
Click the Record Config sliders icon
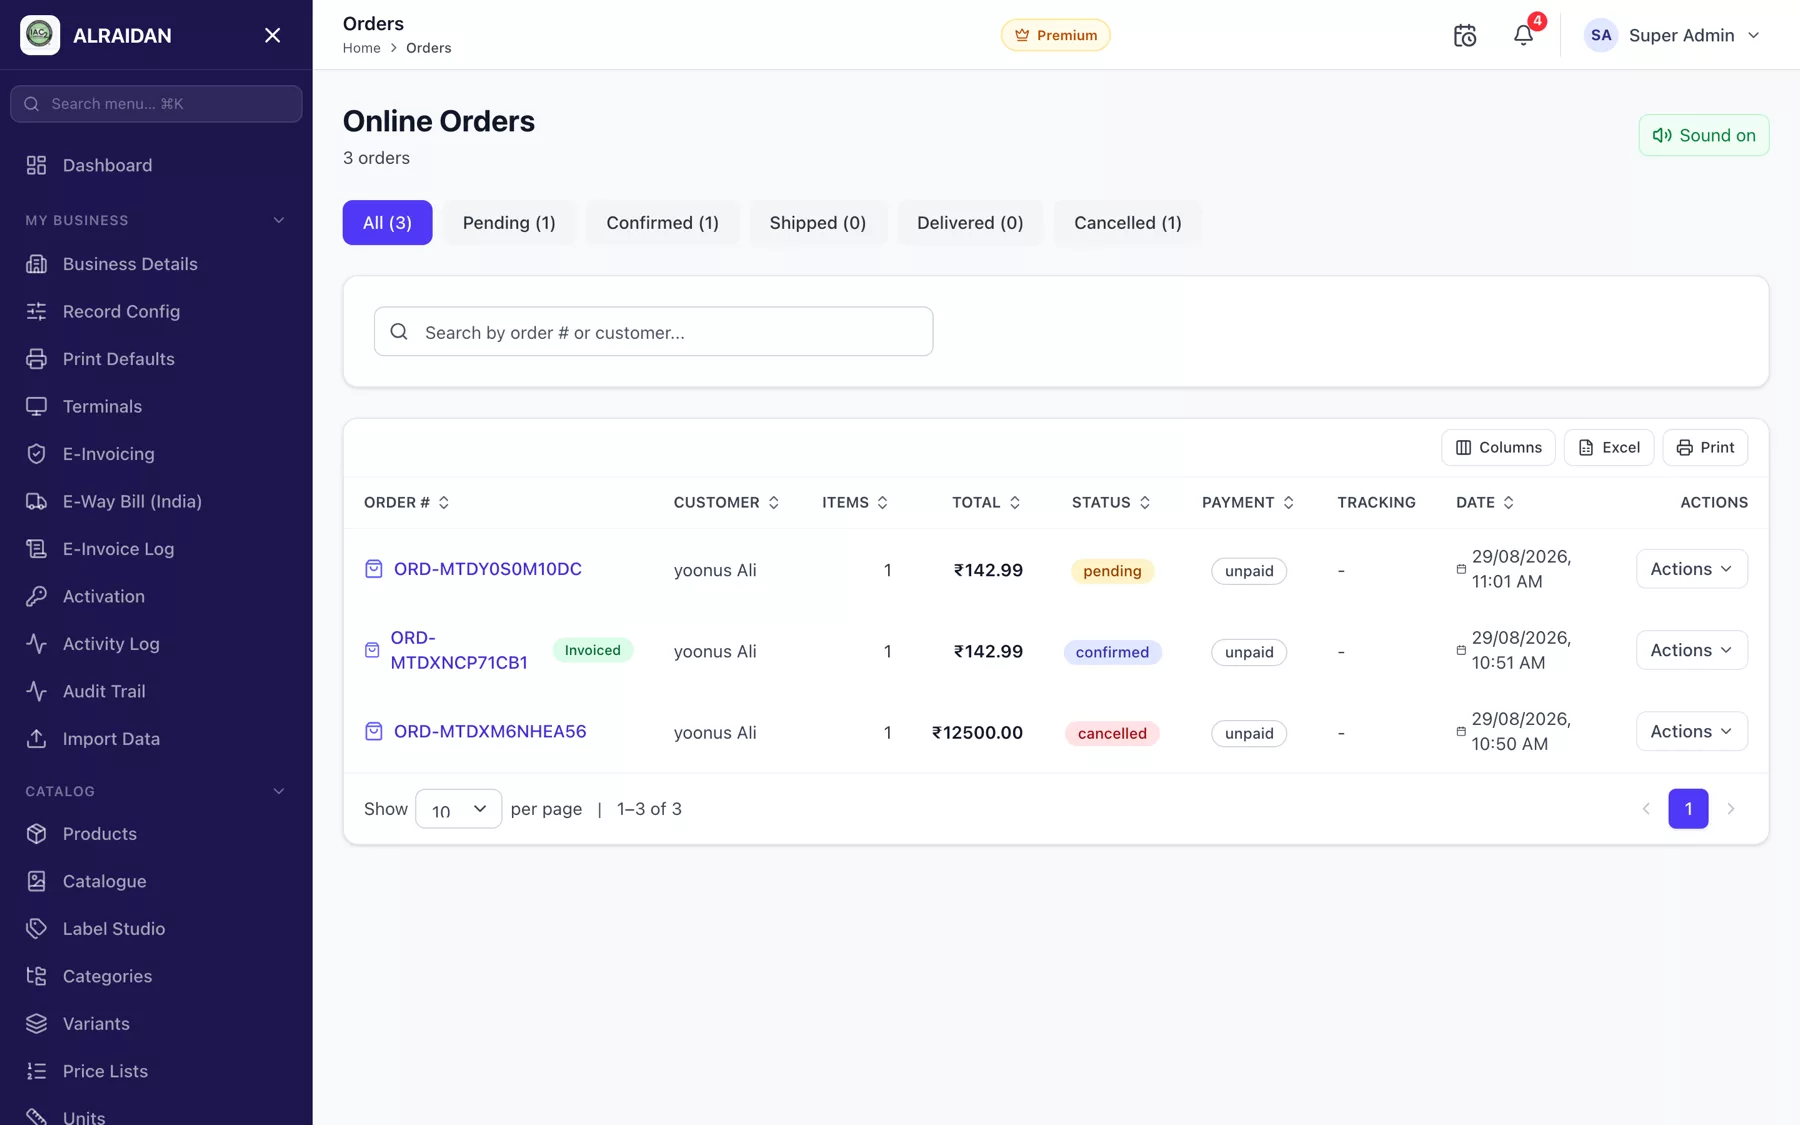tap(37, 311)
